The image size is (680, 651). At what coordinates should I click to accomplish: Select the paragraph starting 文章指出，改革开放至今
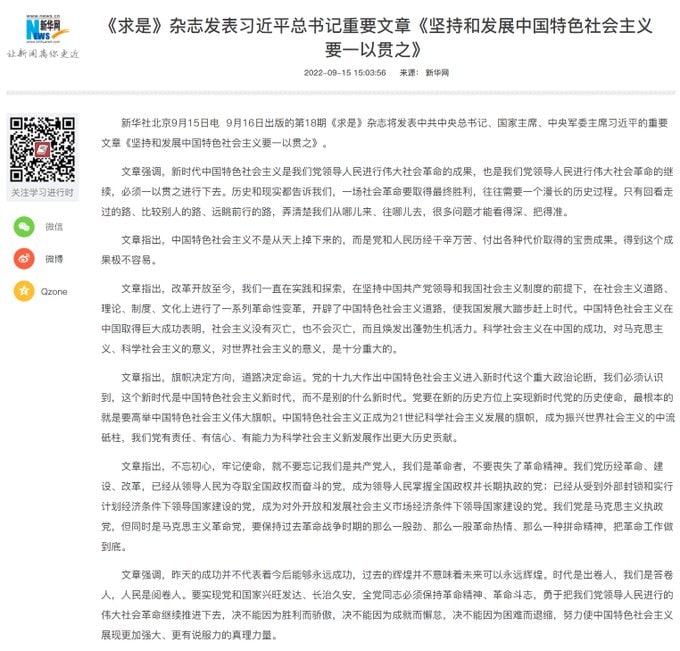[387, 319]
